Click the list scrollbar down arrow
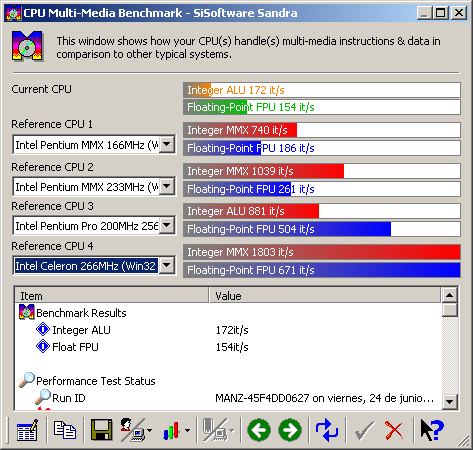473x450 pixels. (450, 401)
